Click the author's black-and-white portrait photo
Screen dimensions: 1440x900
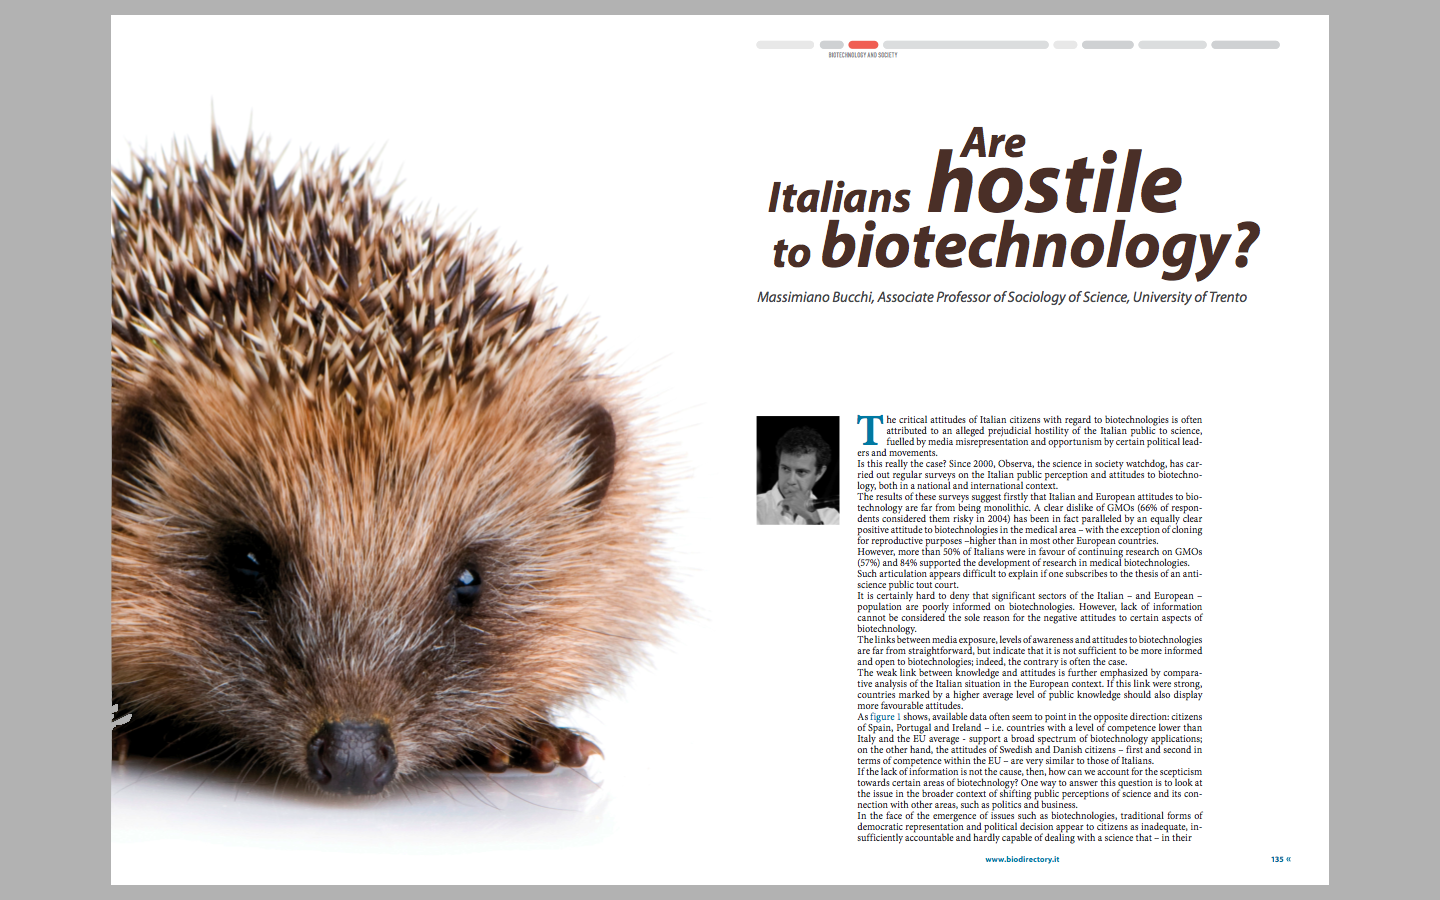[x=797, y=470]
